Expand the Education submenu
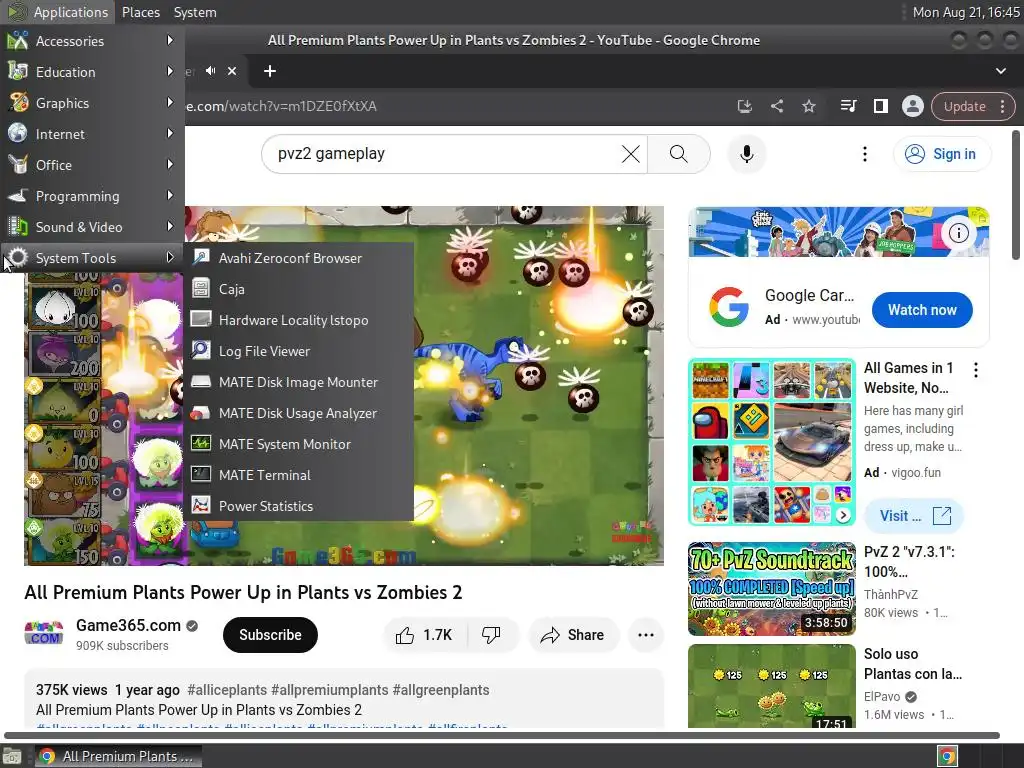The width and height of the screenshot is (1024, 768). tap(92, 72)
